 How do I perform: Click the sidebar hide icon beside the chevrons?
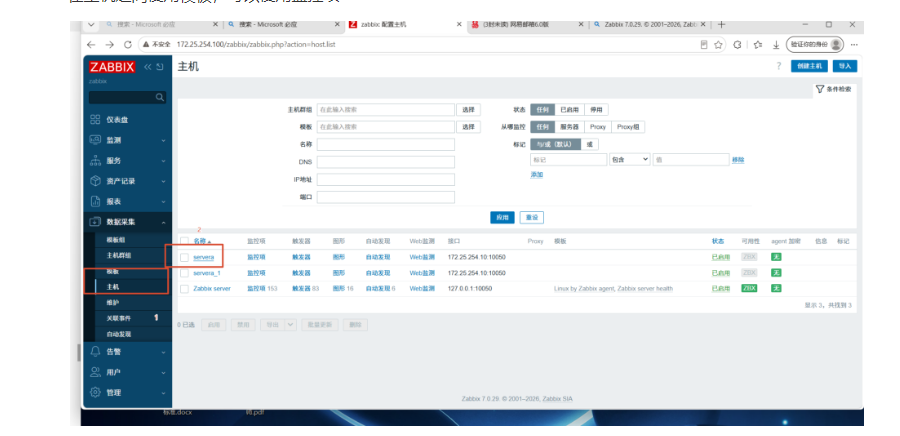(x=160, y=67)
